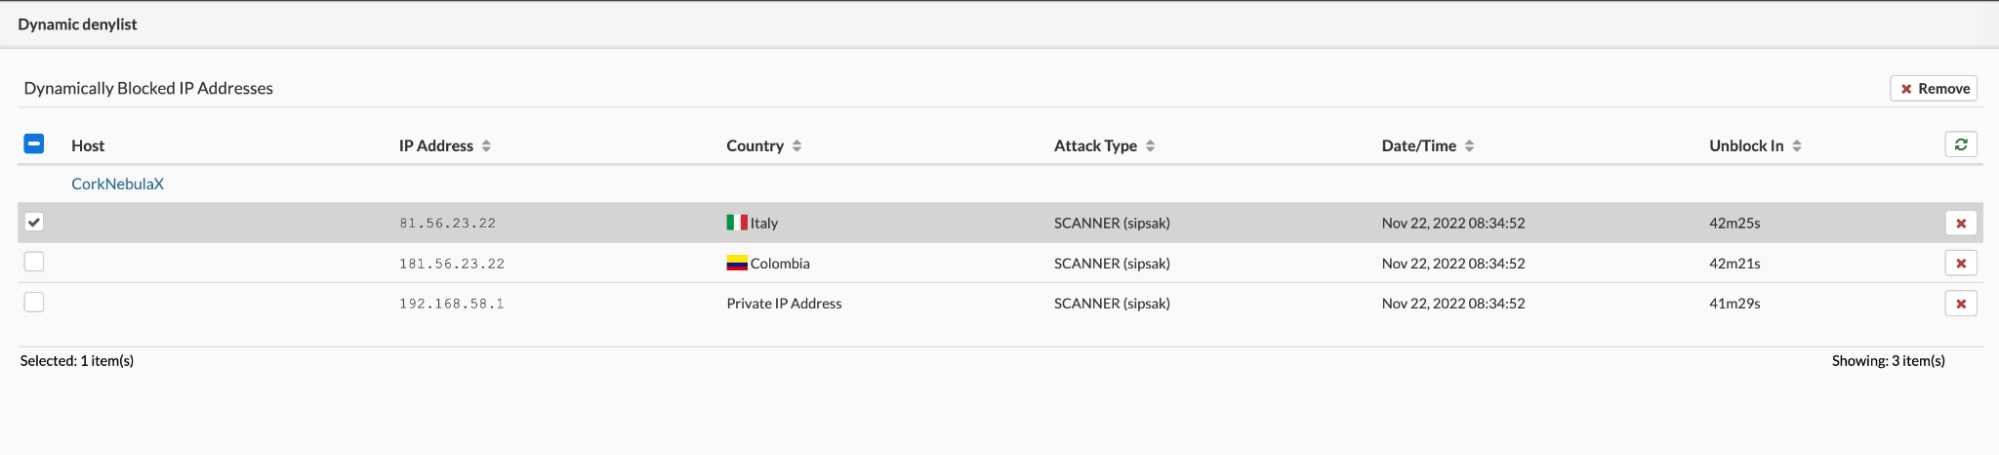This screenshot has height=455, width=1999.
Task: Click the Dynamic denylist panel title
Action: pos(78,24)
